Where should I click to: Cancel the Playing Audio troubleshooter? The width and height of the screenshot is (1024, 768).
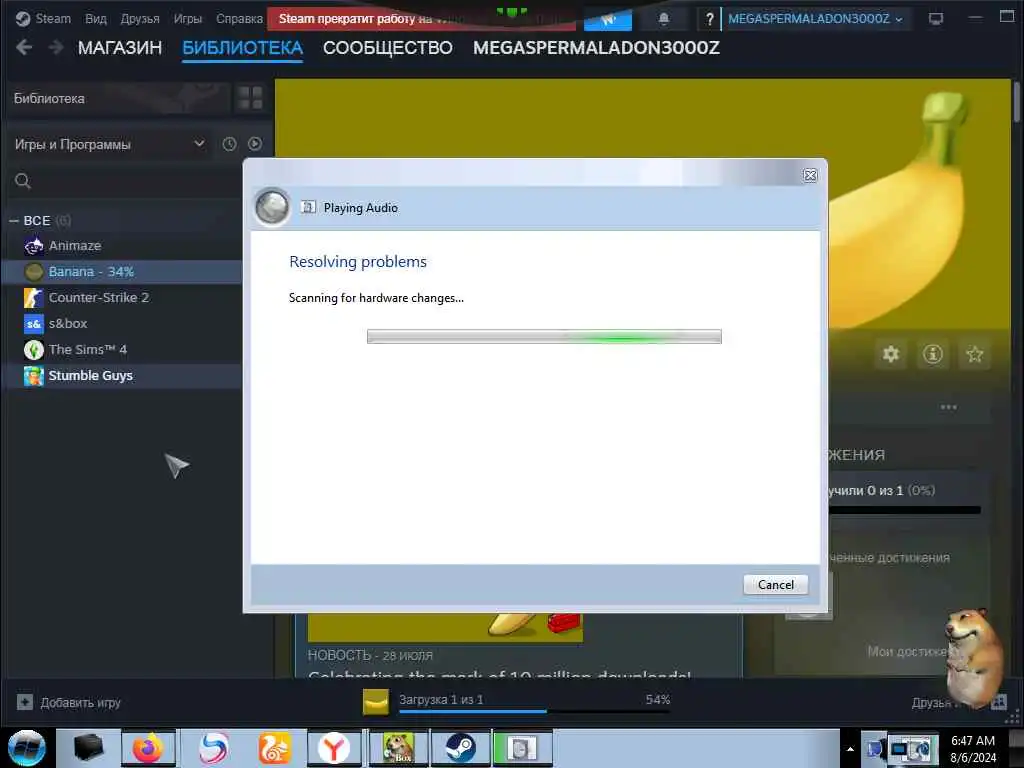point(775,584)
